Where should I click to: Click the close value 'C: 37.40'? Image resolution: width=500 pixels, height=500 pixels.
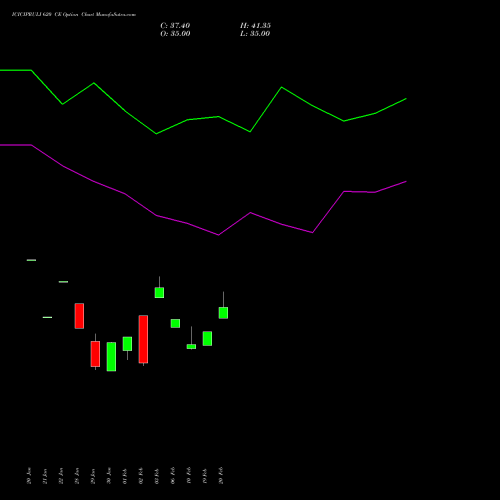point(175,26)
